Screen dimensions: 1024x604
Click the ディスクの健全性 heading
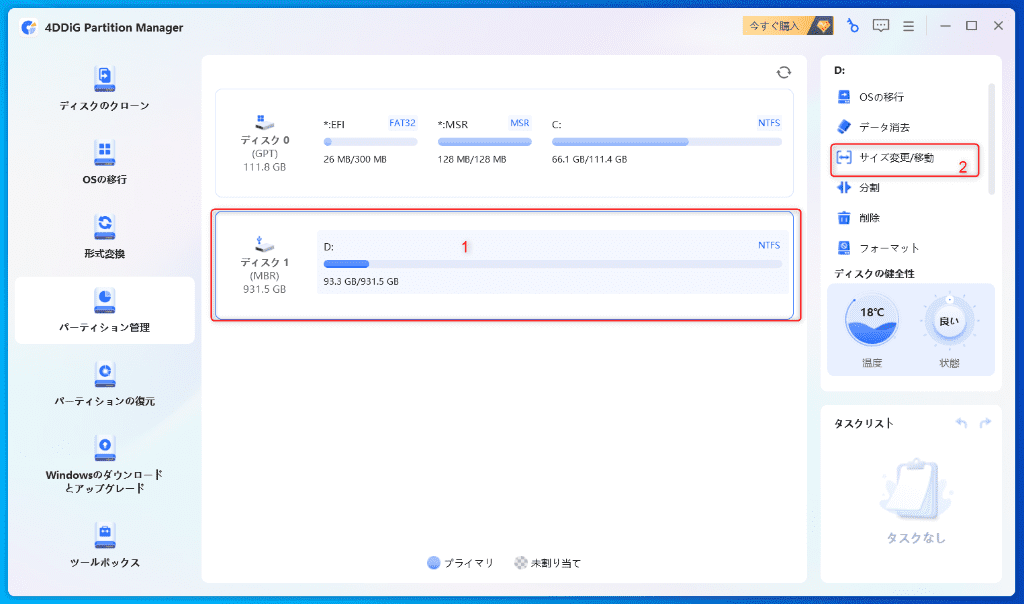[874, 274]
